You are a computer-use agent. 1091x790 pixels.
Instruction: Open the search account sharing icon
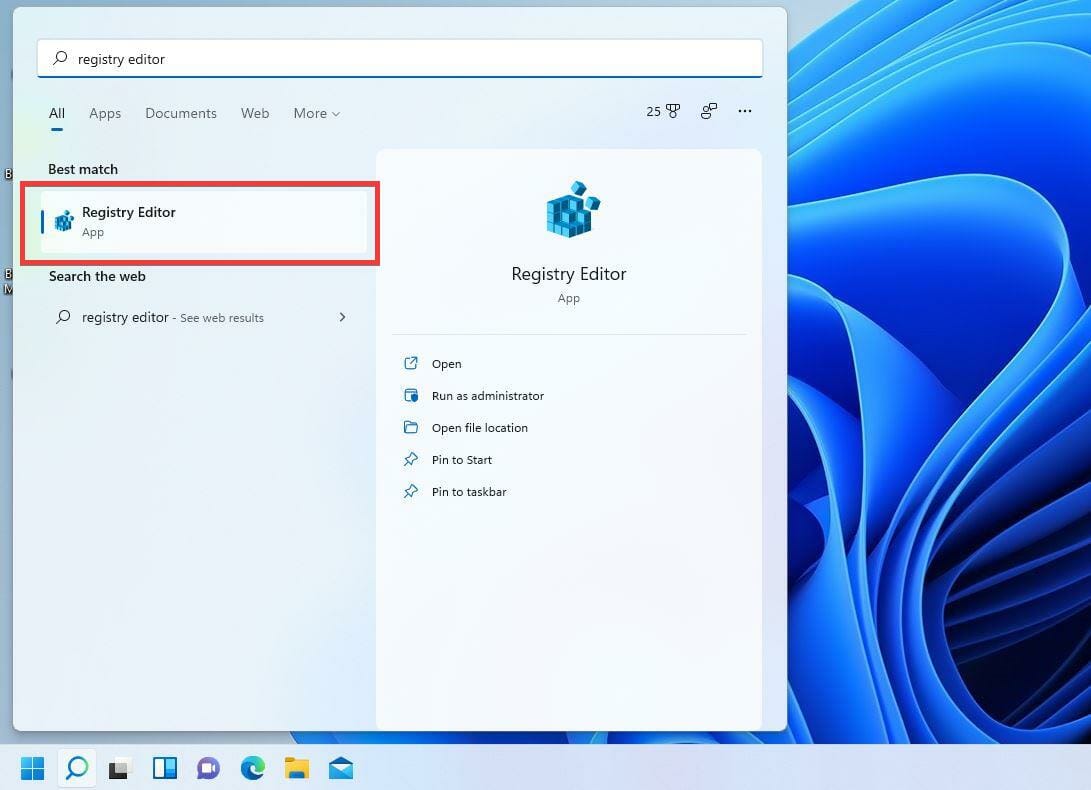click(708, 111)
